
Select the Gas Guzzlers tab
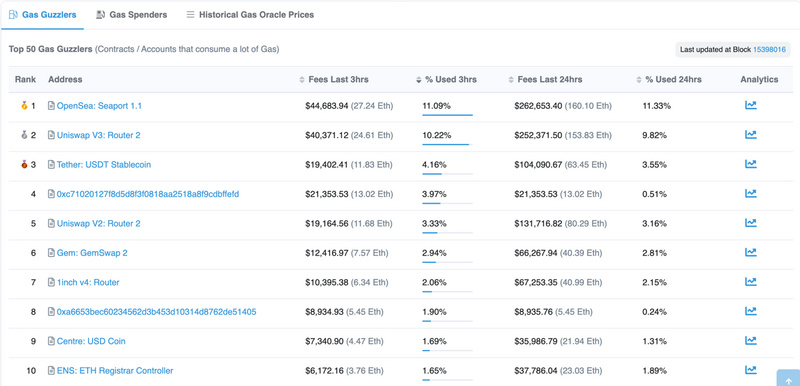42,15
